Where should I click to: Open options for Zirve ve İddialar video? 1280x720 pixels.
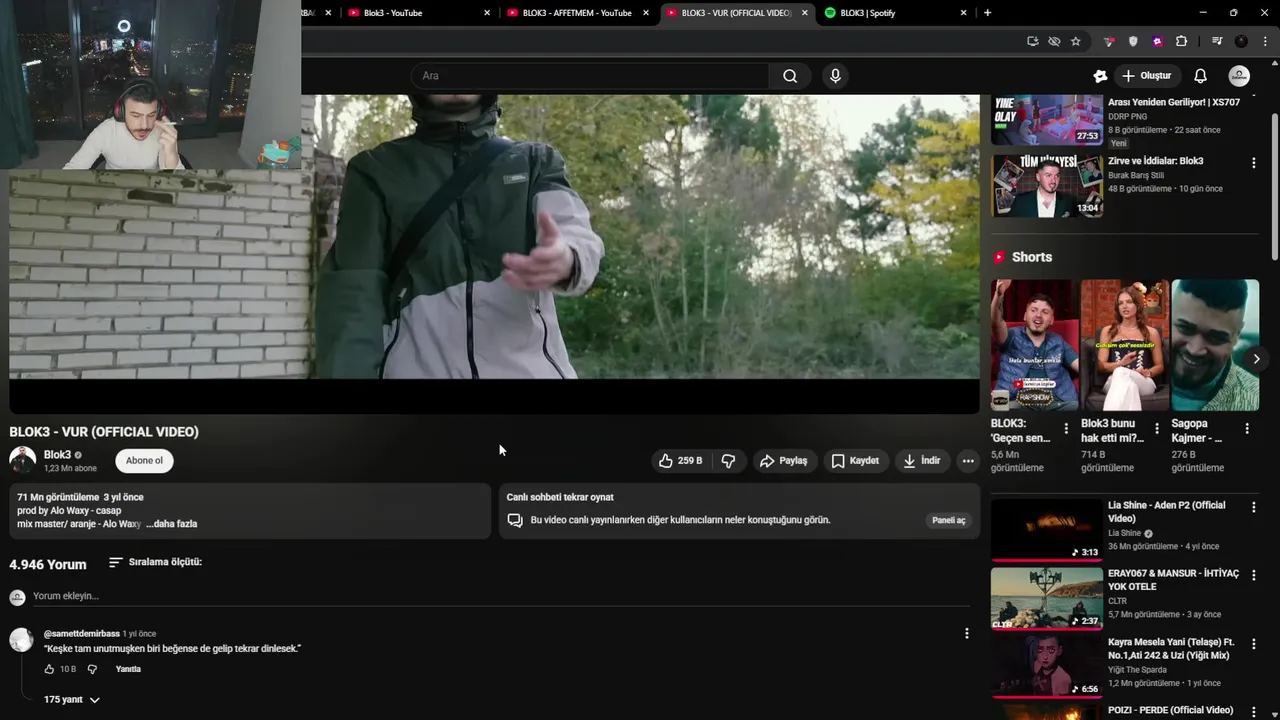pyautogui.click(x=1253, y=162)
